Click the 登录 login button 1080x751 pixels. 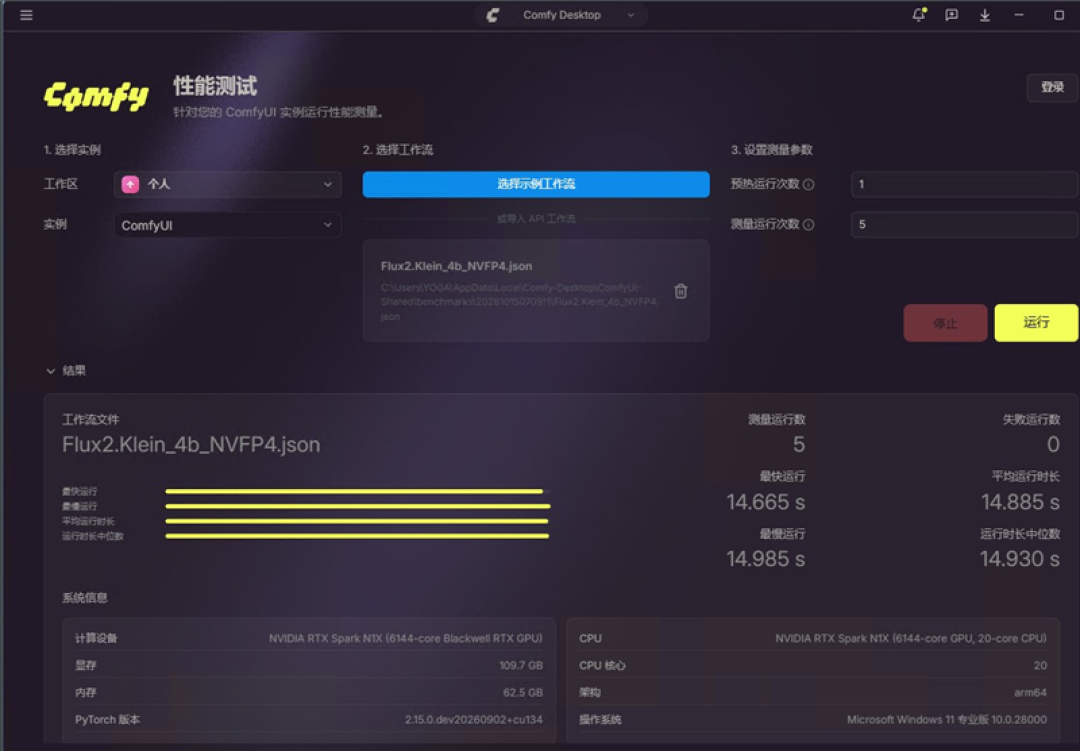pos(1052,88)
